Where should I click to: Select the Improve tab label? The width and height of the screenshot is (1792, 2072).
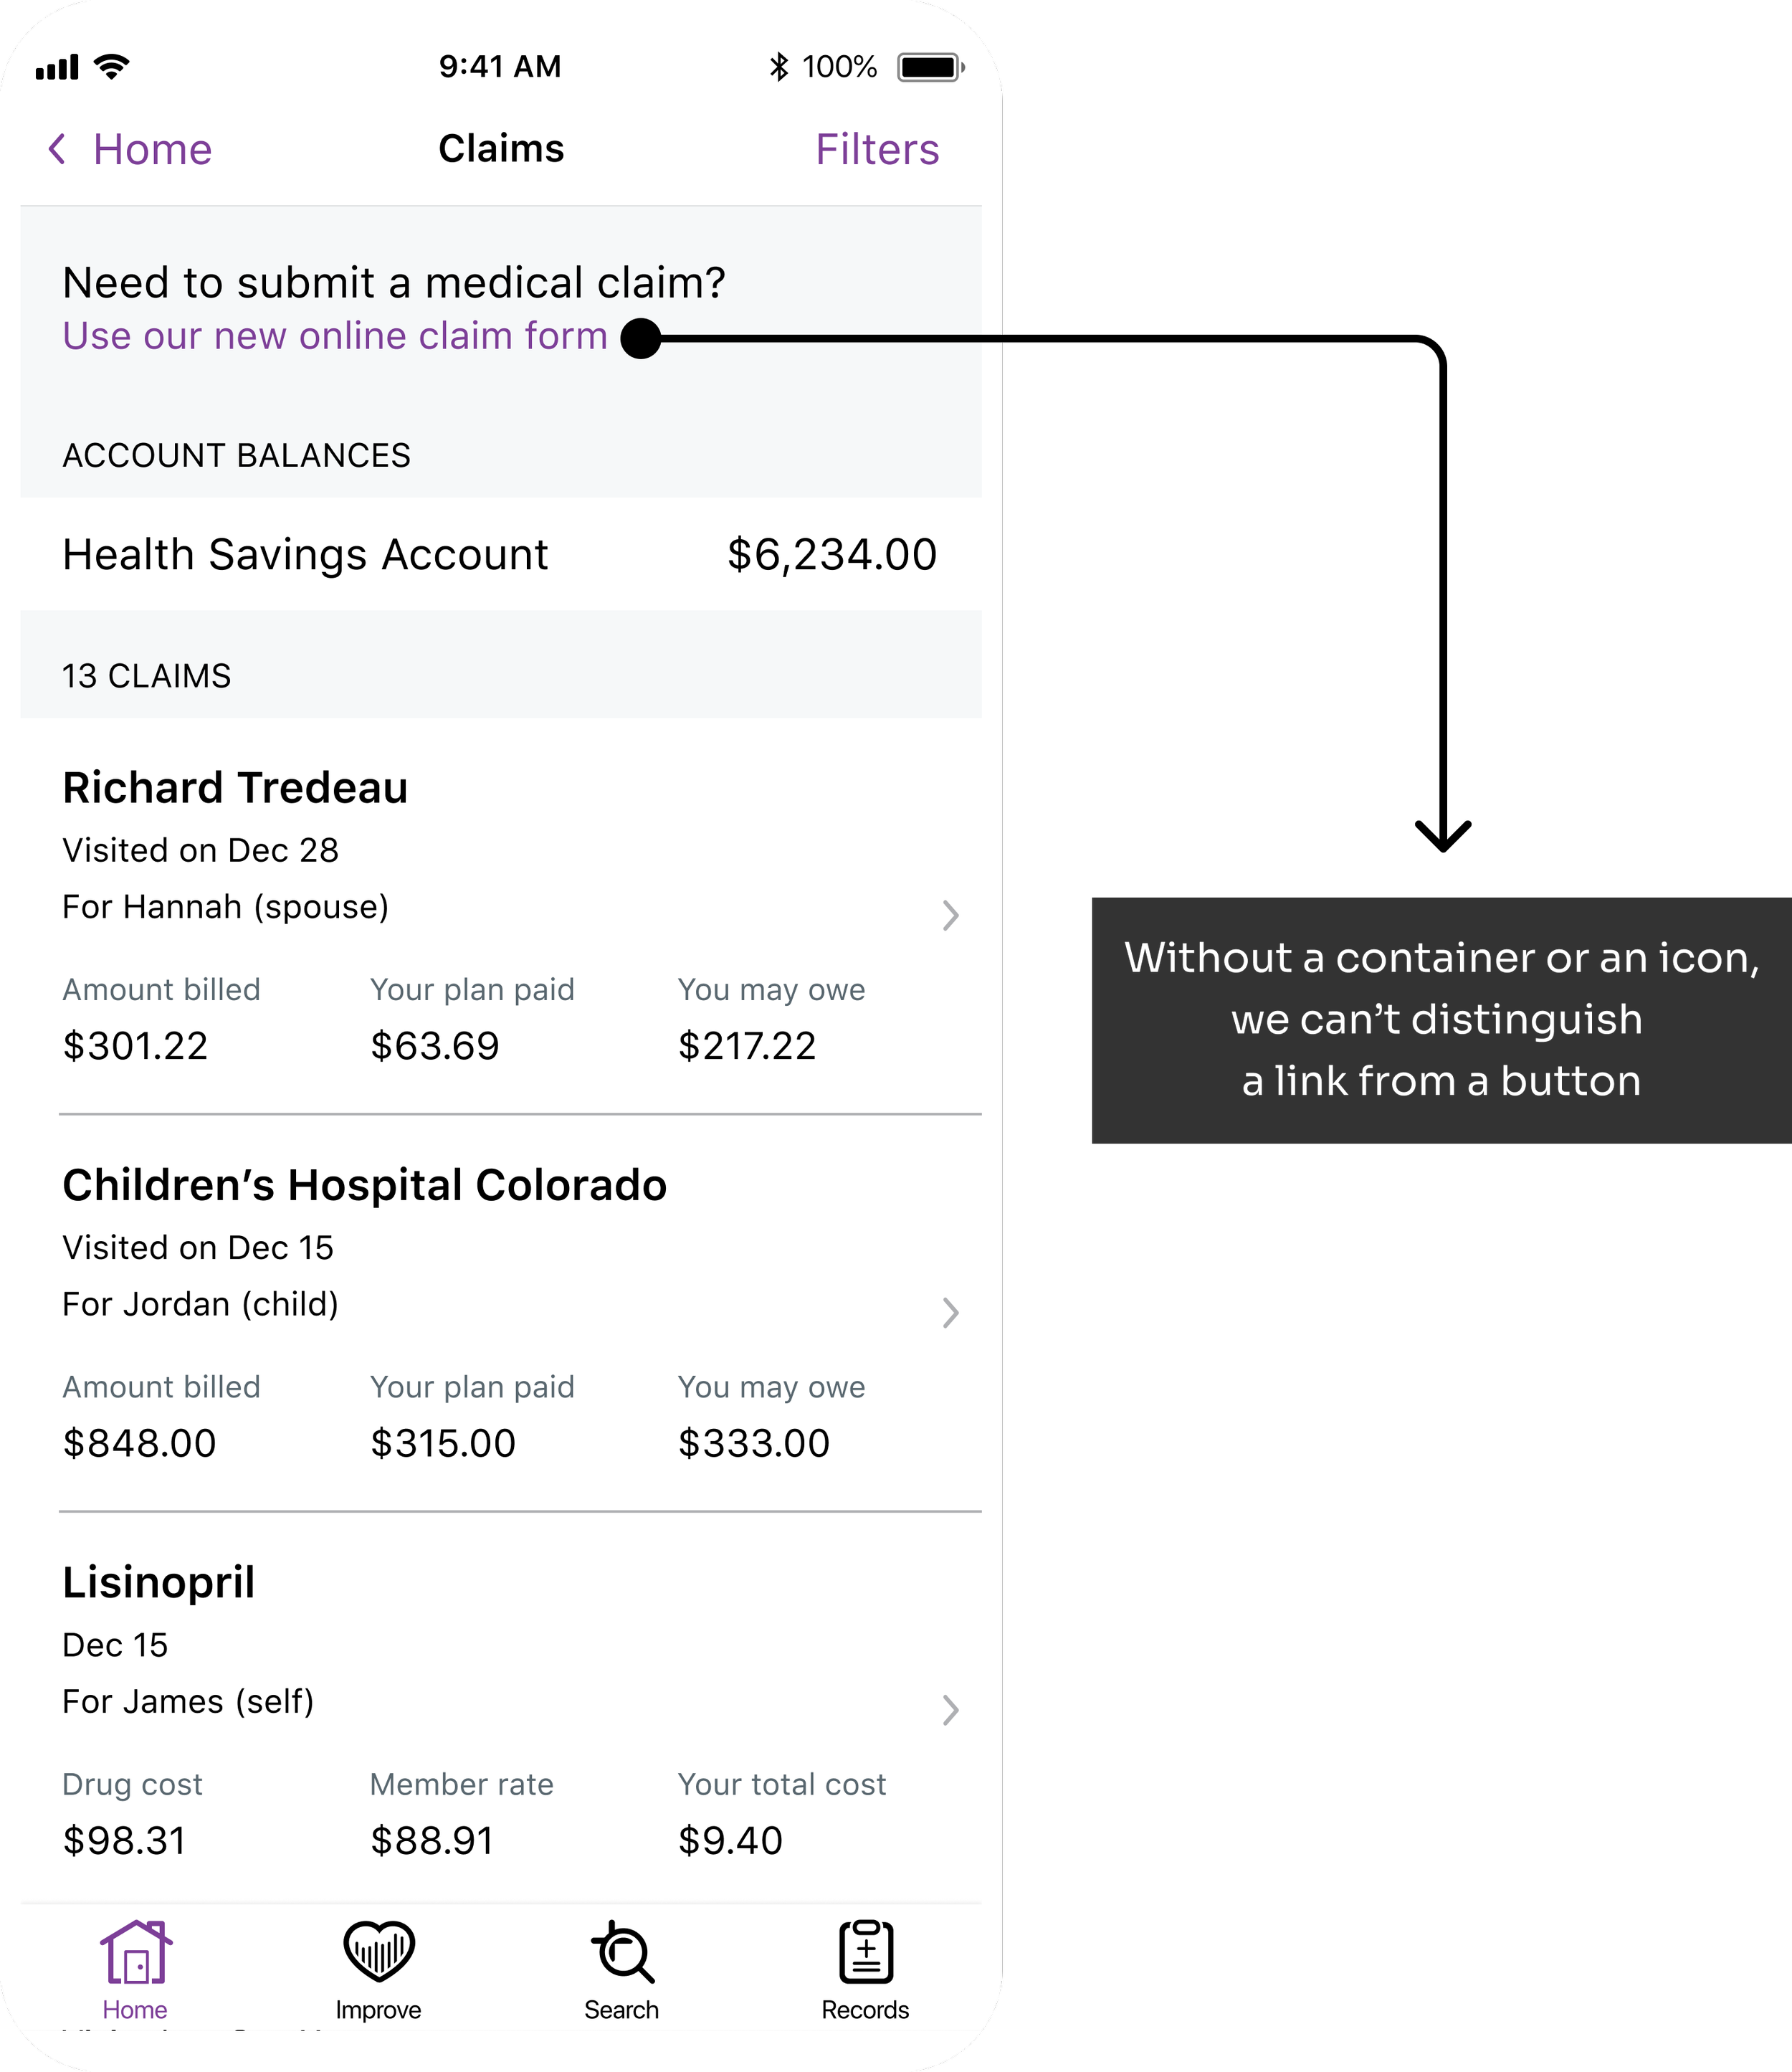[378, 2010]
